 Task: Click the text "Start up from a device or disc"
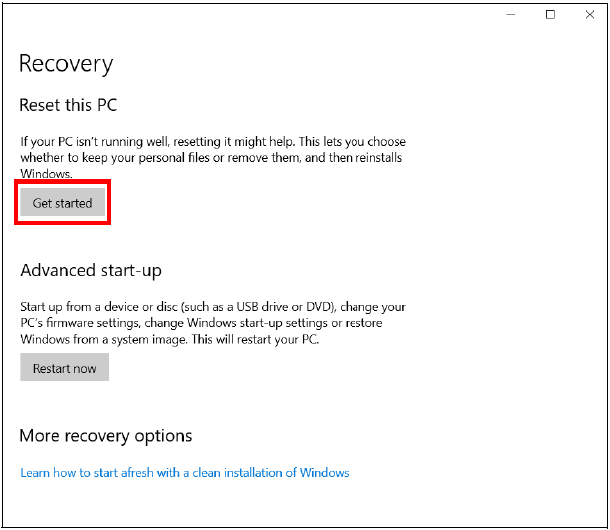click(x=108, y=307)
